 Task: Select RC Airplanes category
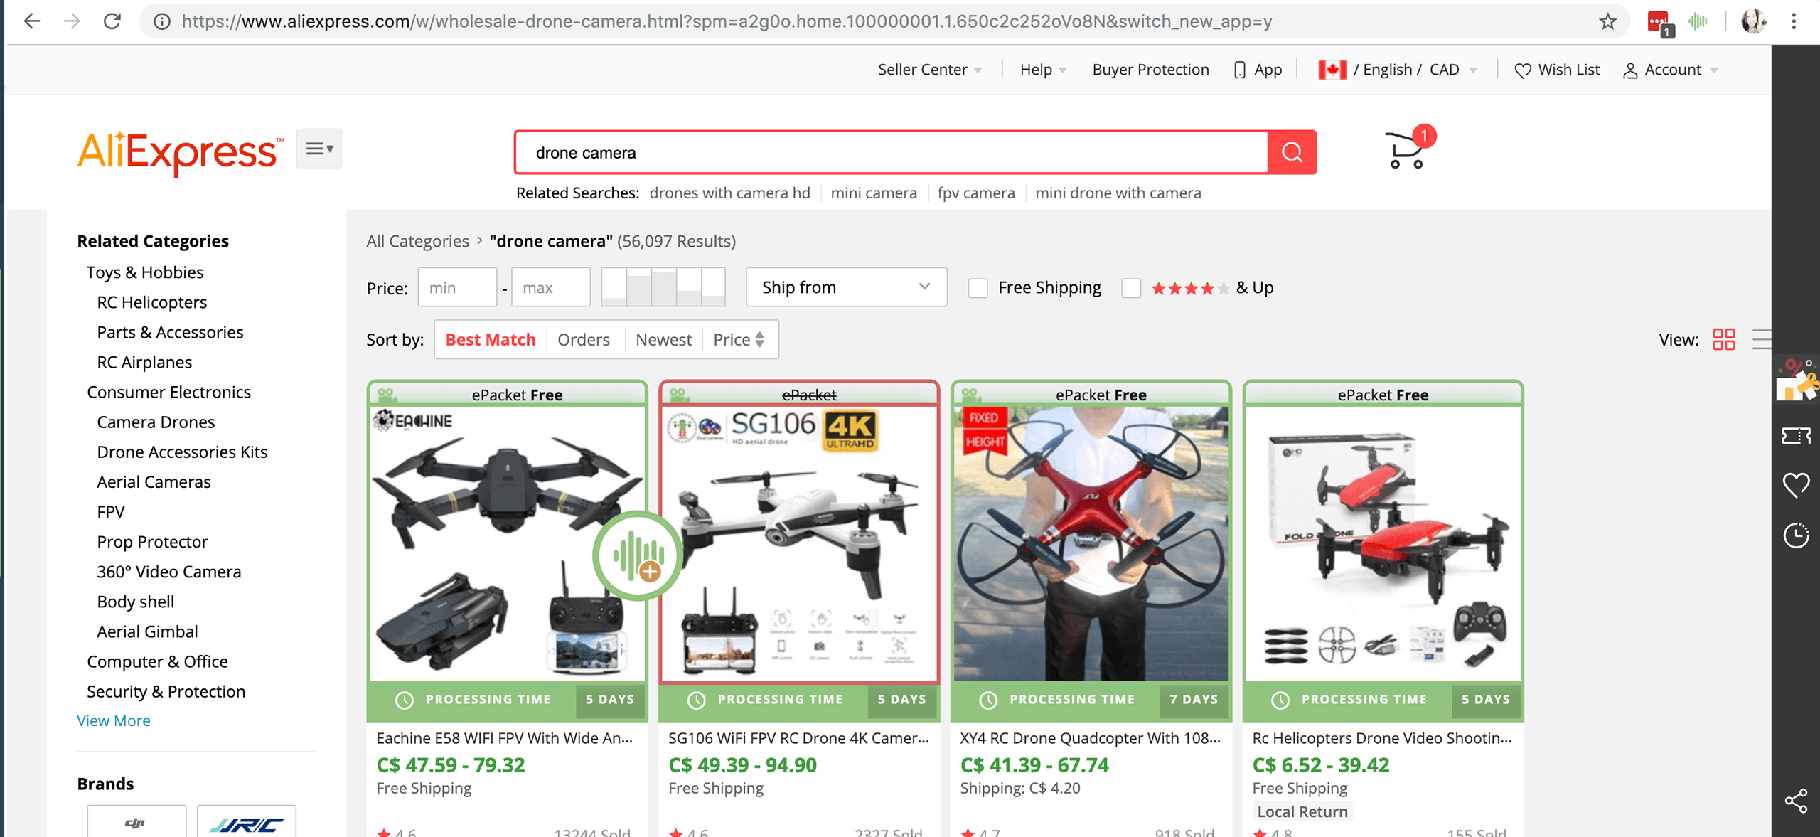tap(144, 362)
